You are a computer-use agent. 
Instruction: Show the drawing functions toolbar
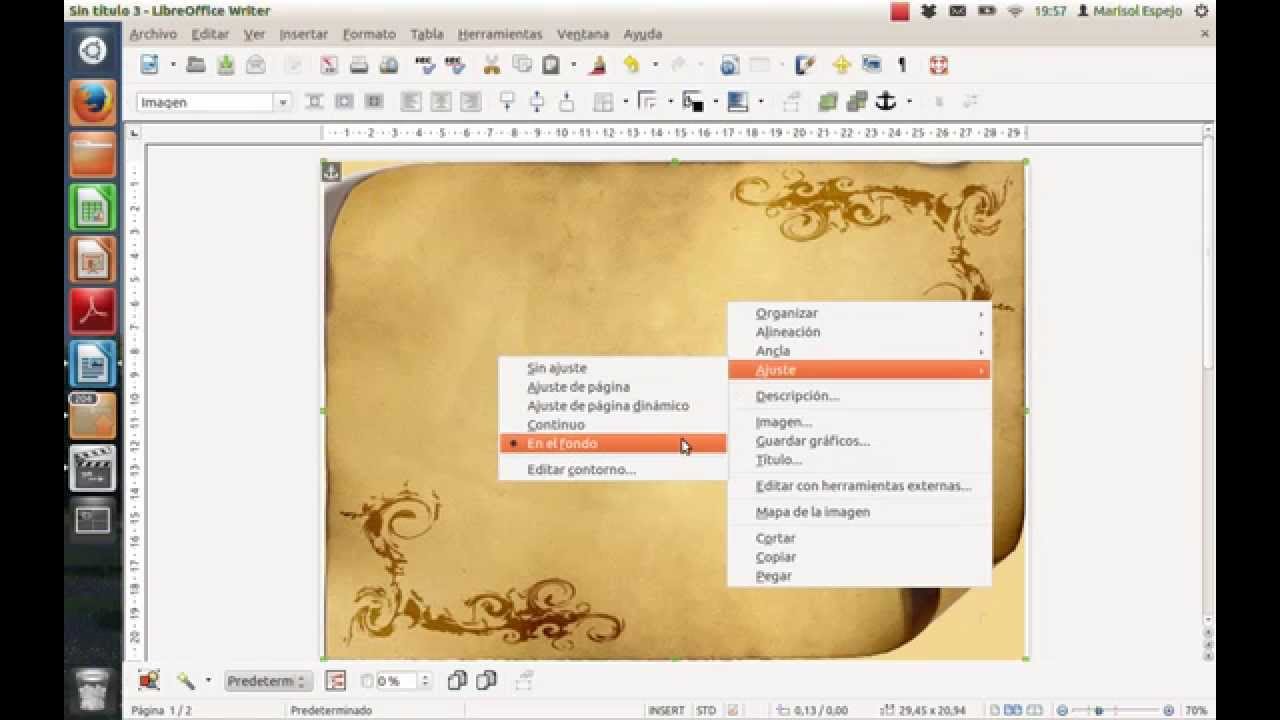pos(805,65)
